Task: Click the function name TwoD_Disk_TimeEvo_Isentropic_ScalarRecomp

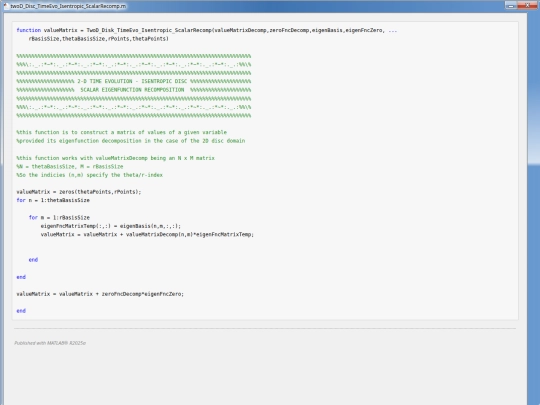Action: pyautogui.click(x=149, y=30)
